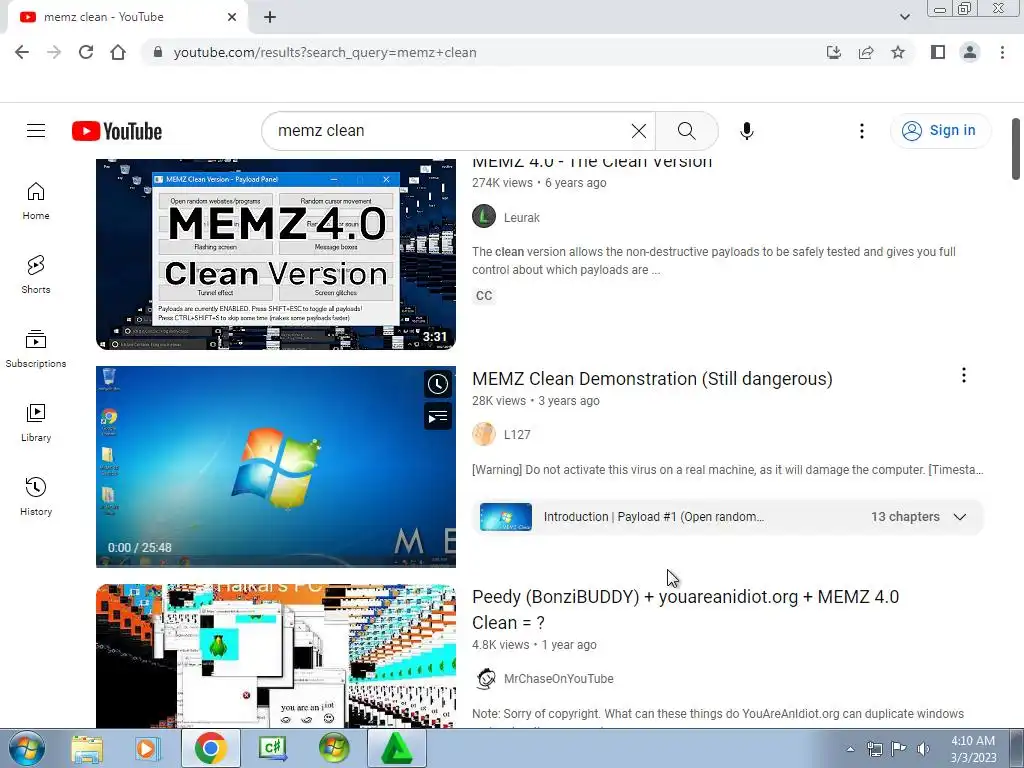
Task: Open History in sidebar
Action: 36,496
